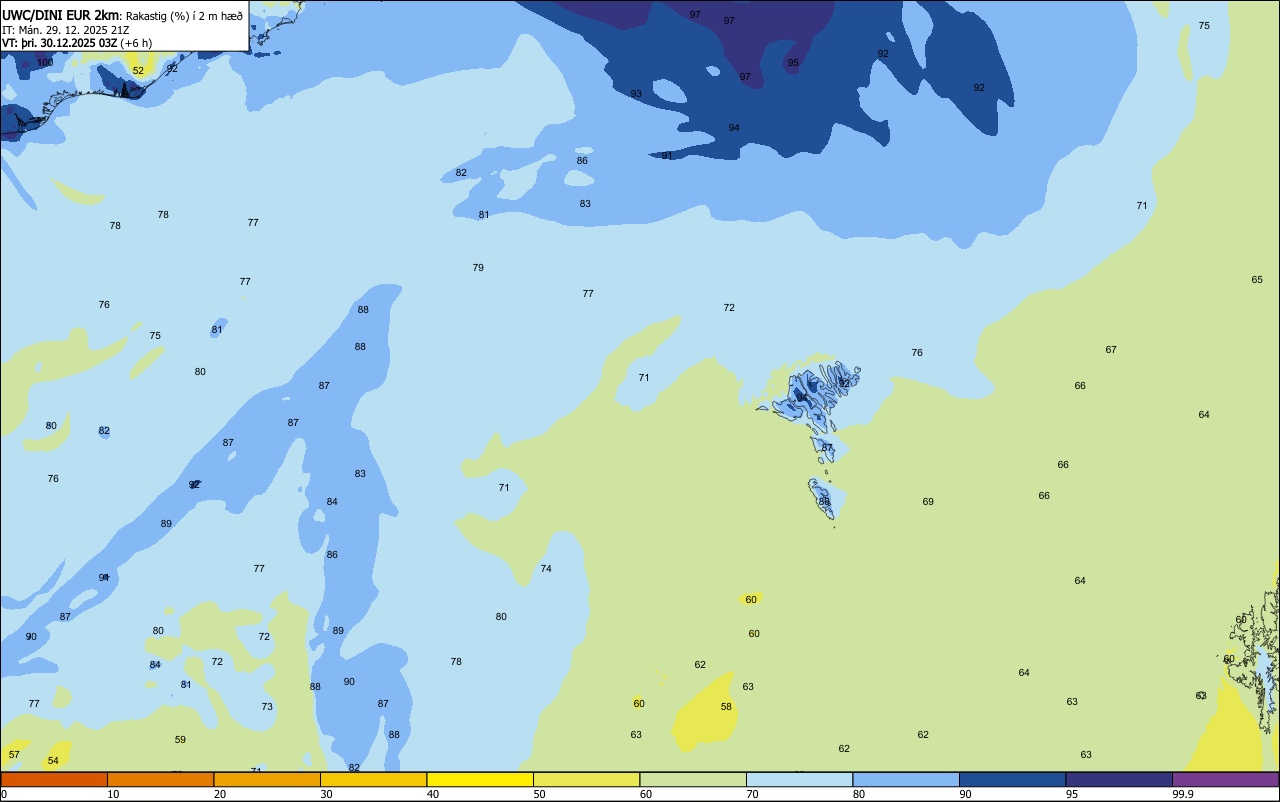
Task: Click the value 58 in yellow patch
Action: (x=726, y=706)
